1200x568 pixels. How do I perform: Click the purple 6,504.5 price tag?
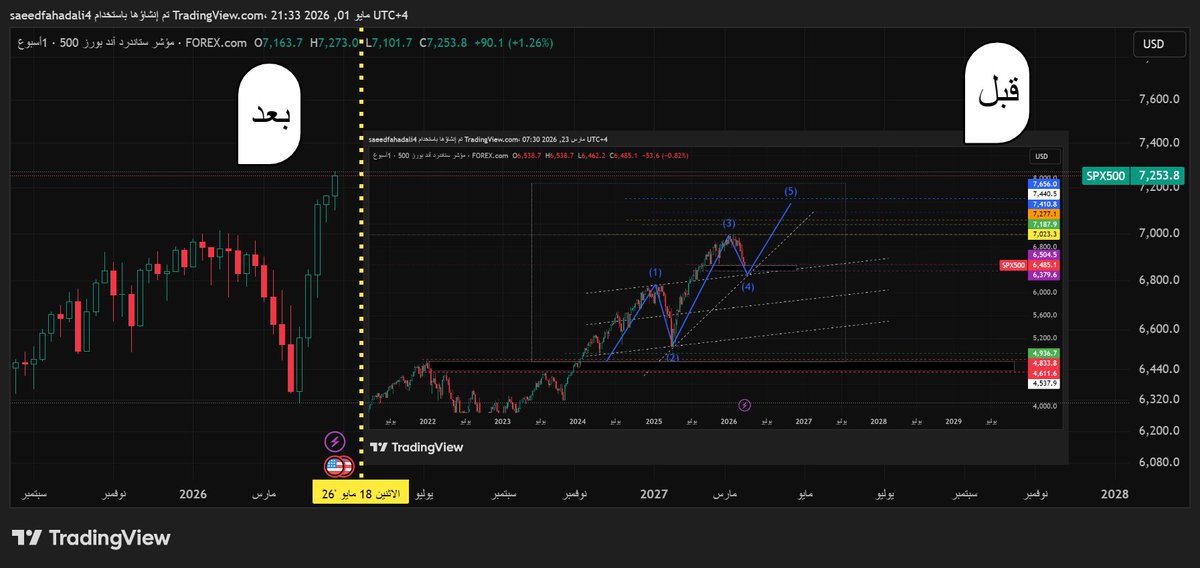(1044, 255)
